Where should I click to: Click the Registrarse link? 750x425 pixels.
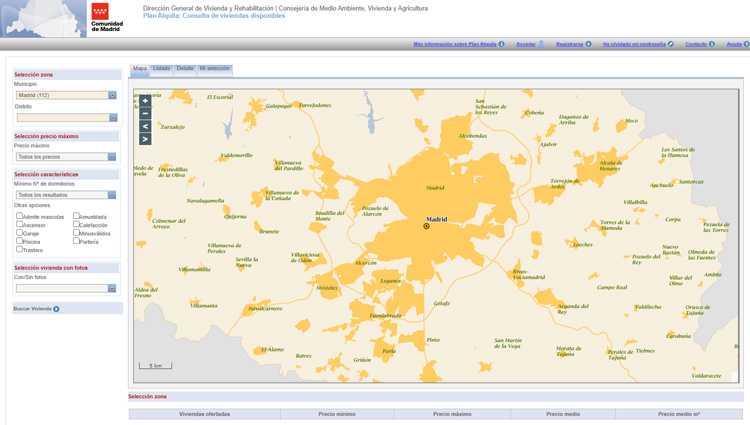(x=570, y=44)
